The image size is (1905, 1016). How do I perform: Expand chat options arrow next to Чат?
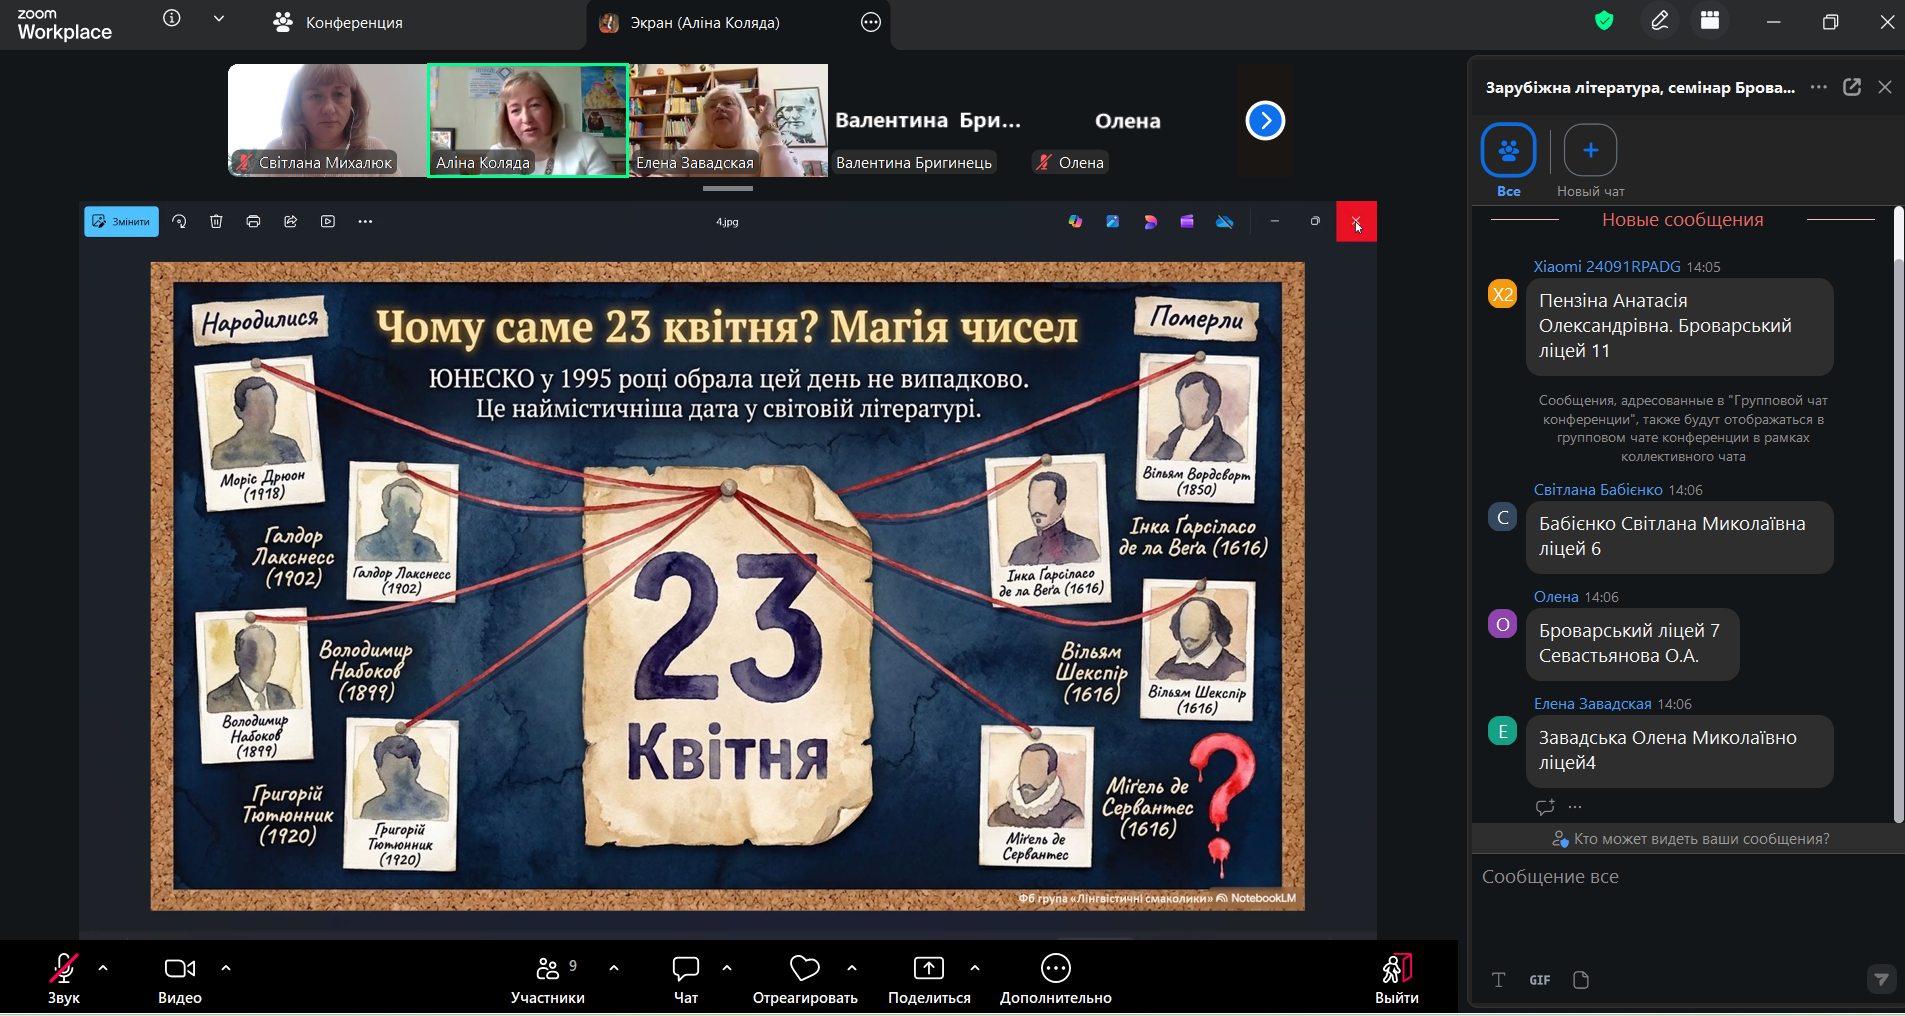coord(727,968)
